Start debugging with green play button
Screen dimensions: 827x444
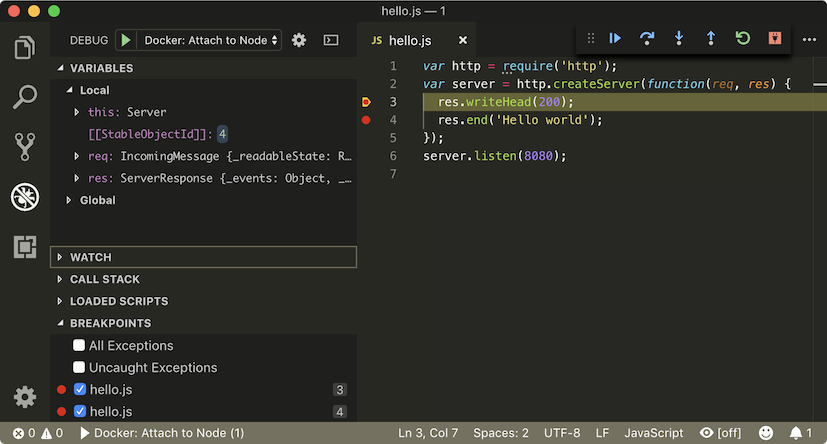(126, 40)
